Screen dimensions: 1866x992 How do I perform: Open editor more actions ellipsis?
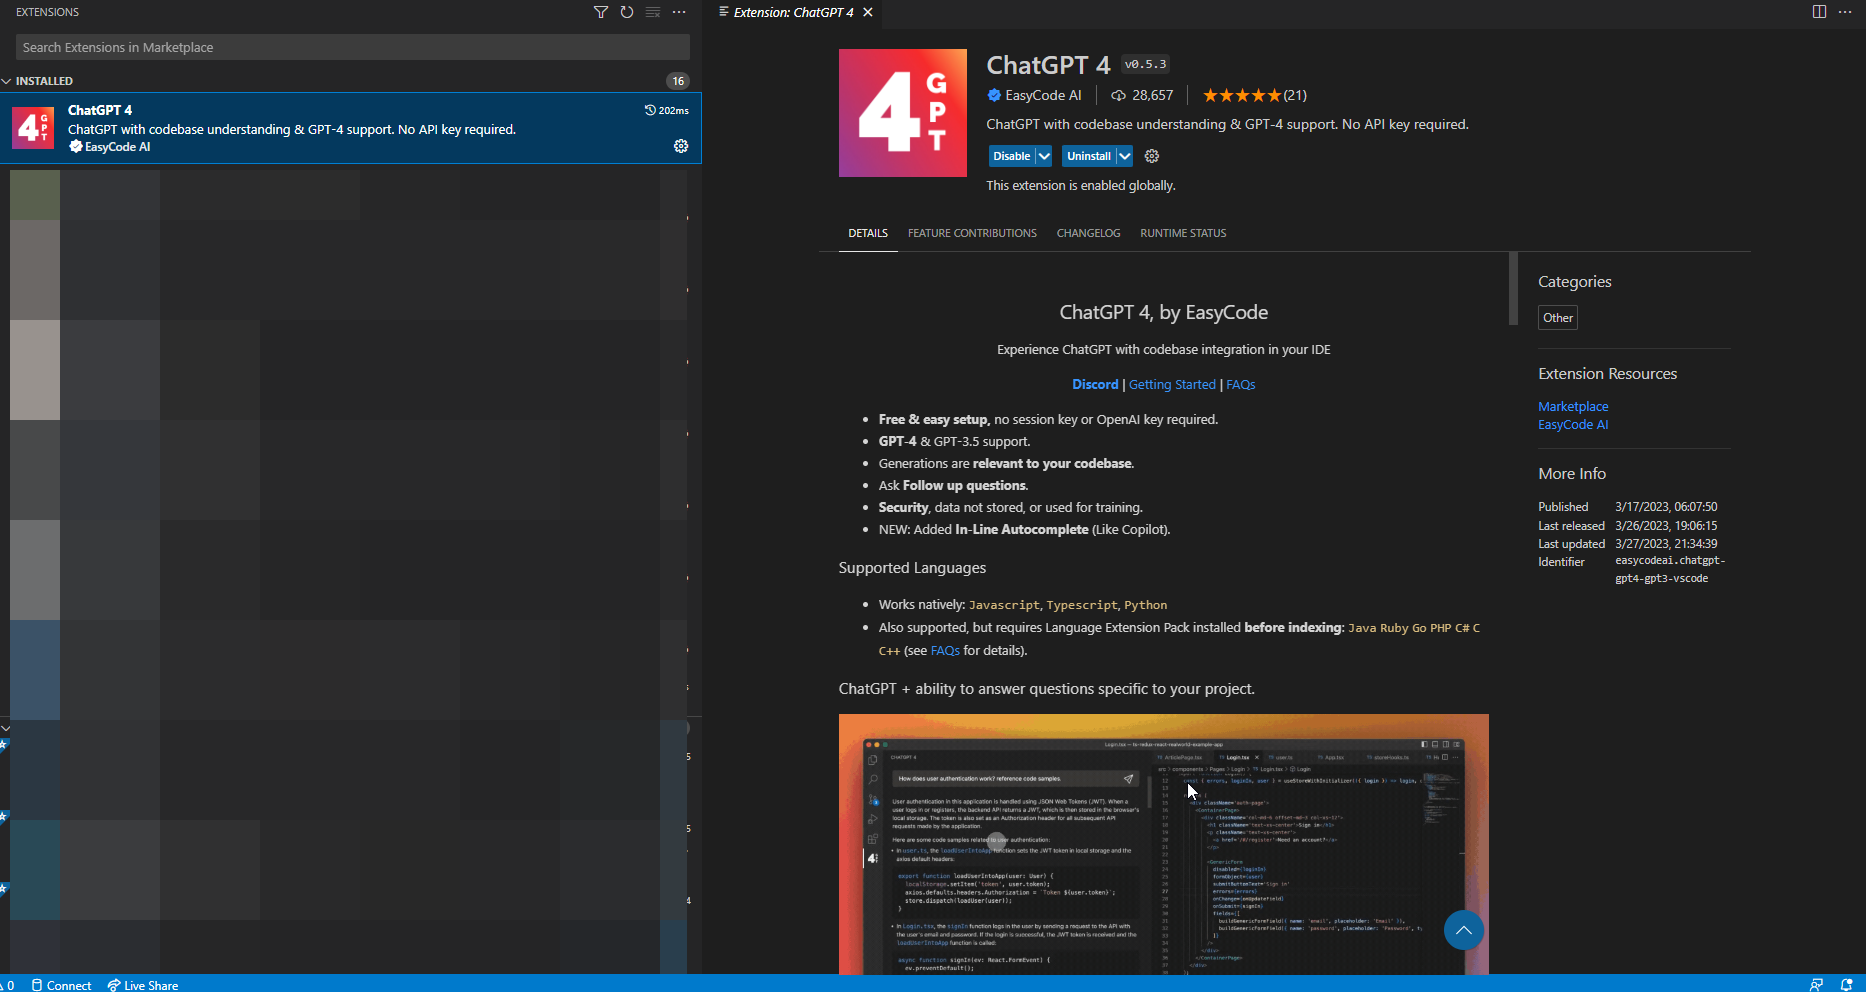[1845, 12]
